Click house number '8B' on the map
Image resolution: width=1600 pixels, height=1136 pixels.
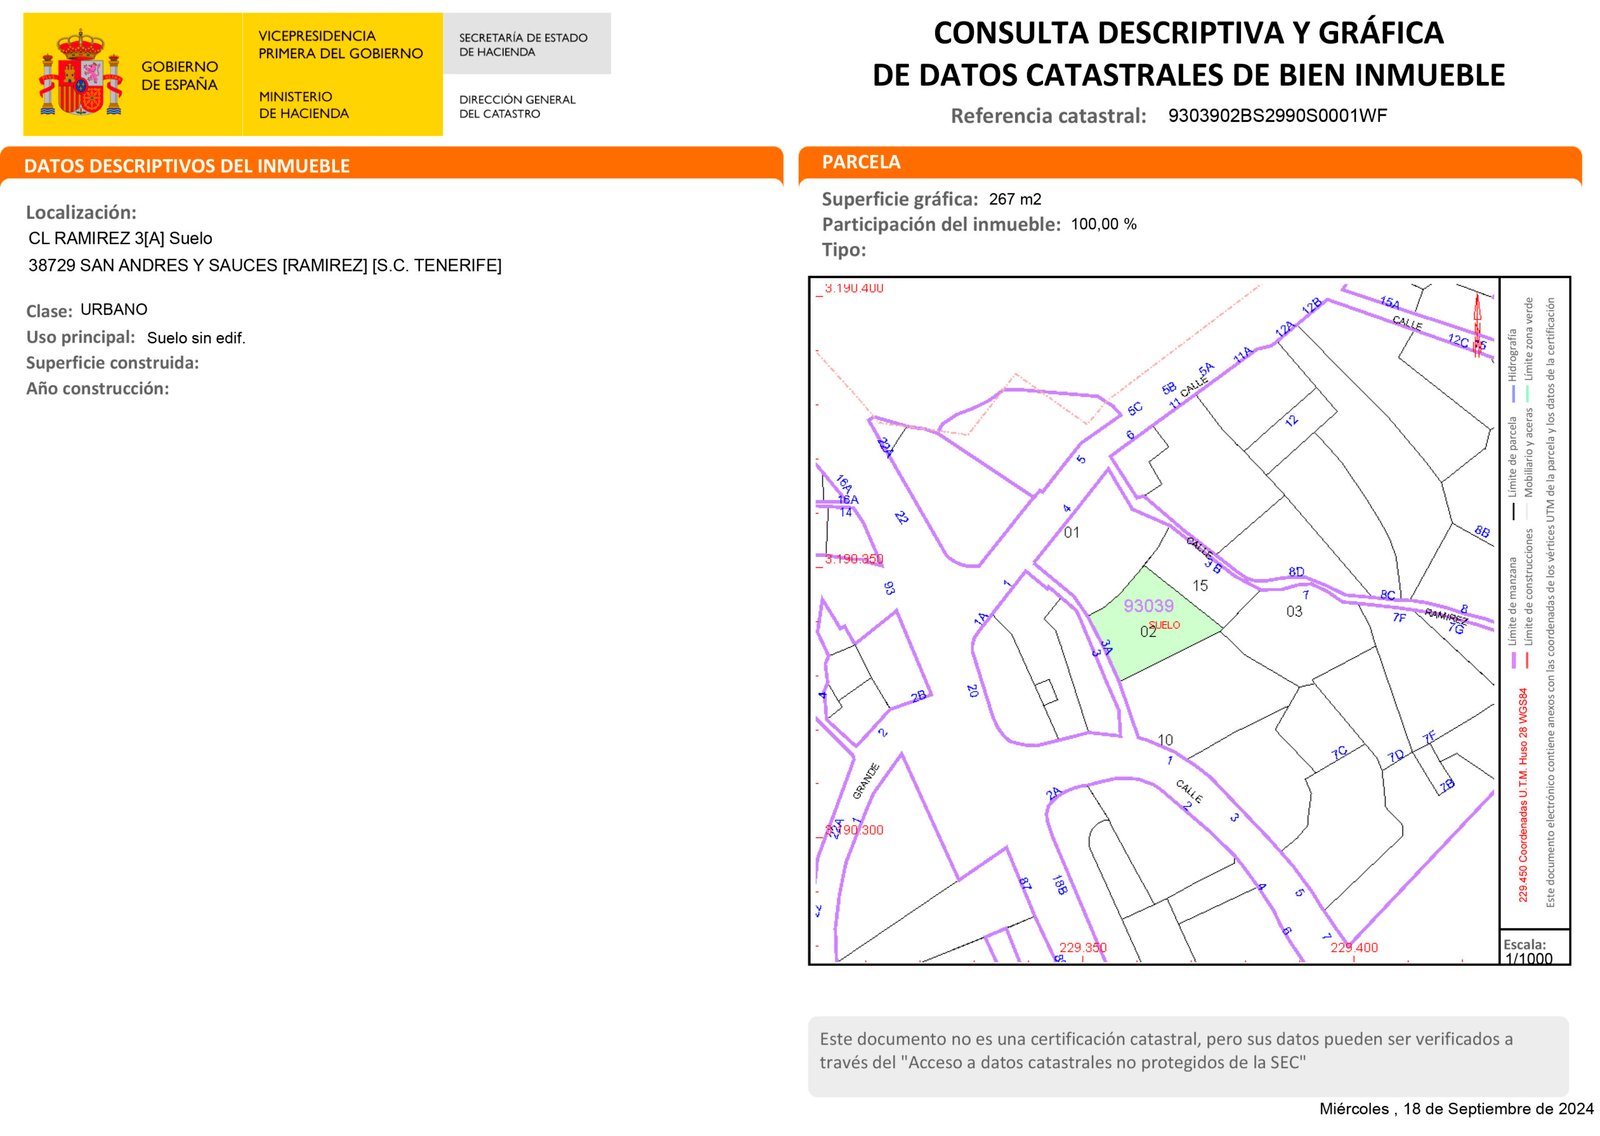click(x=1482, y=532)
